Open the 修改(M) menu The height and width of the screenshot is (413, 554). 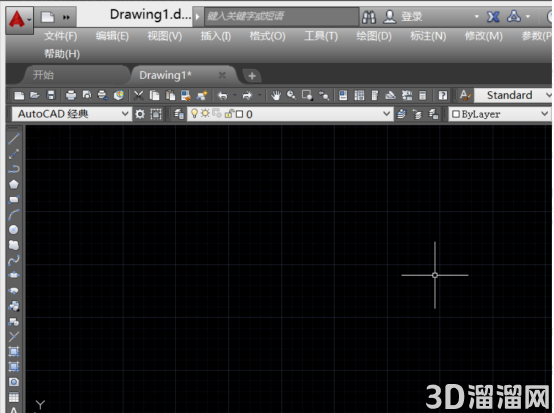pos(483,36)
